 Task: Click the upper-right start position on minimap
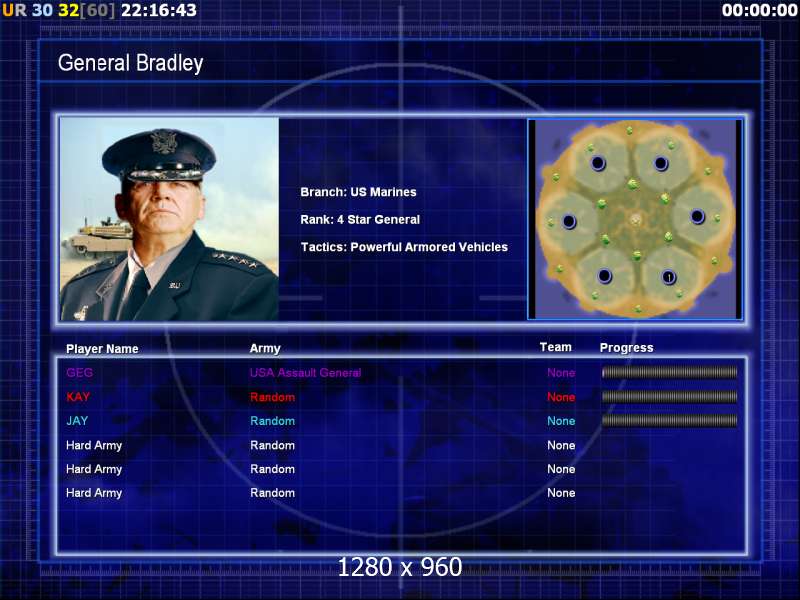click(661, 163)
